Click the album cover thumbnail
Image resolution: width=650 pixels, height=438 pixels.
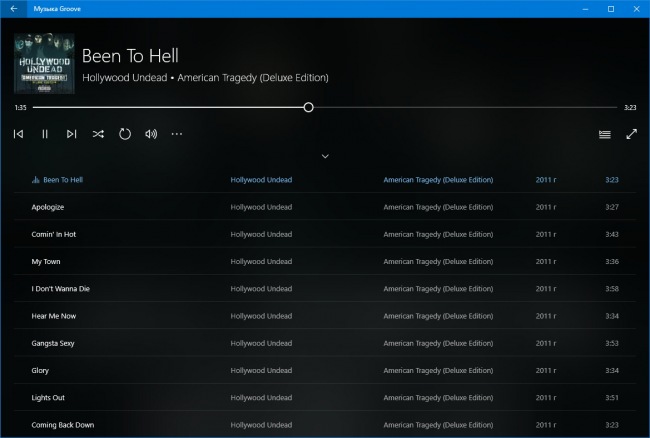(44, 63)
